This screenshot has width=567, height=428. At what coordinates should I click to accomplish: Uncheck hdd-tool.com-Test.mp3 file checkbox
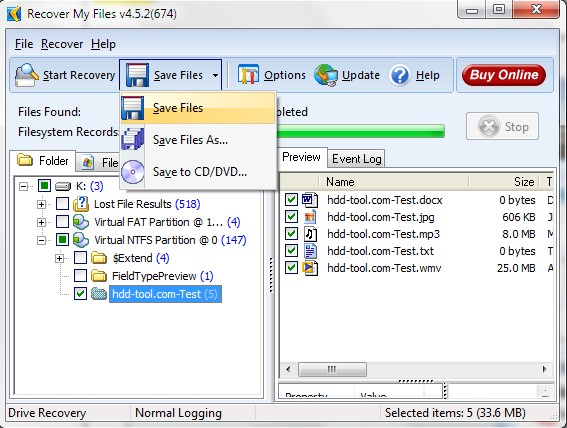(x=291, y=234)
